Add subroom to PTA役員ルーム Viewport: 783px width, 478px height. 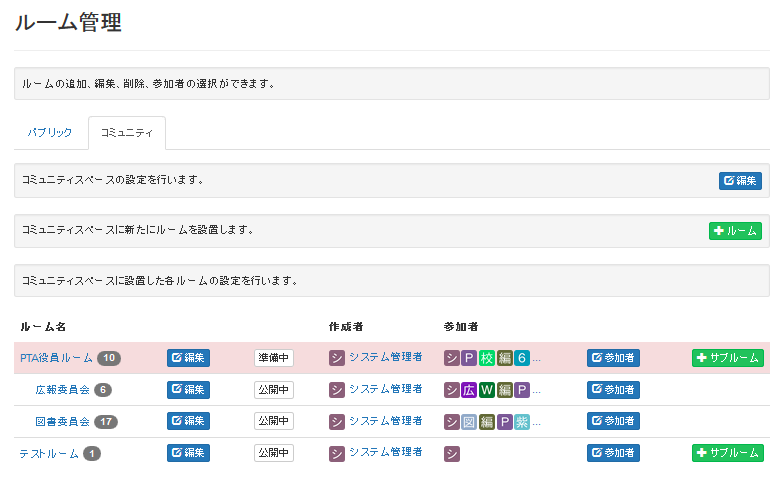[x=728, y=358]
